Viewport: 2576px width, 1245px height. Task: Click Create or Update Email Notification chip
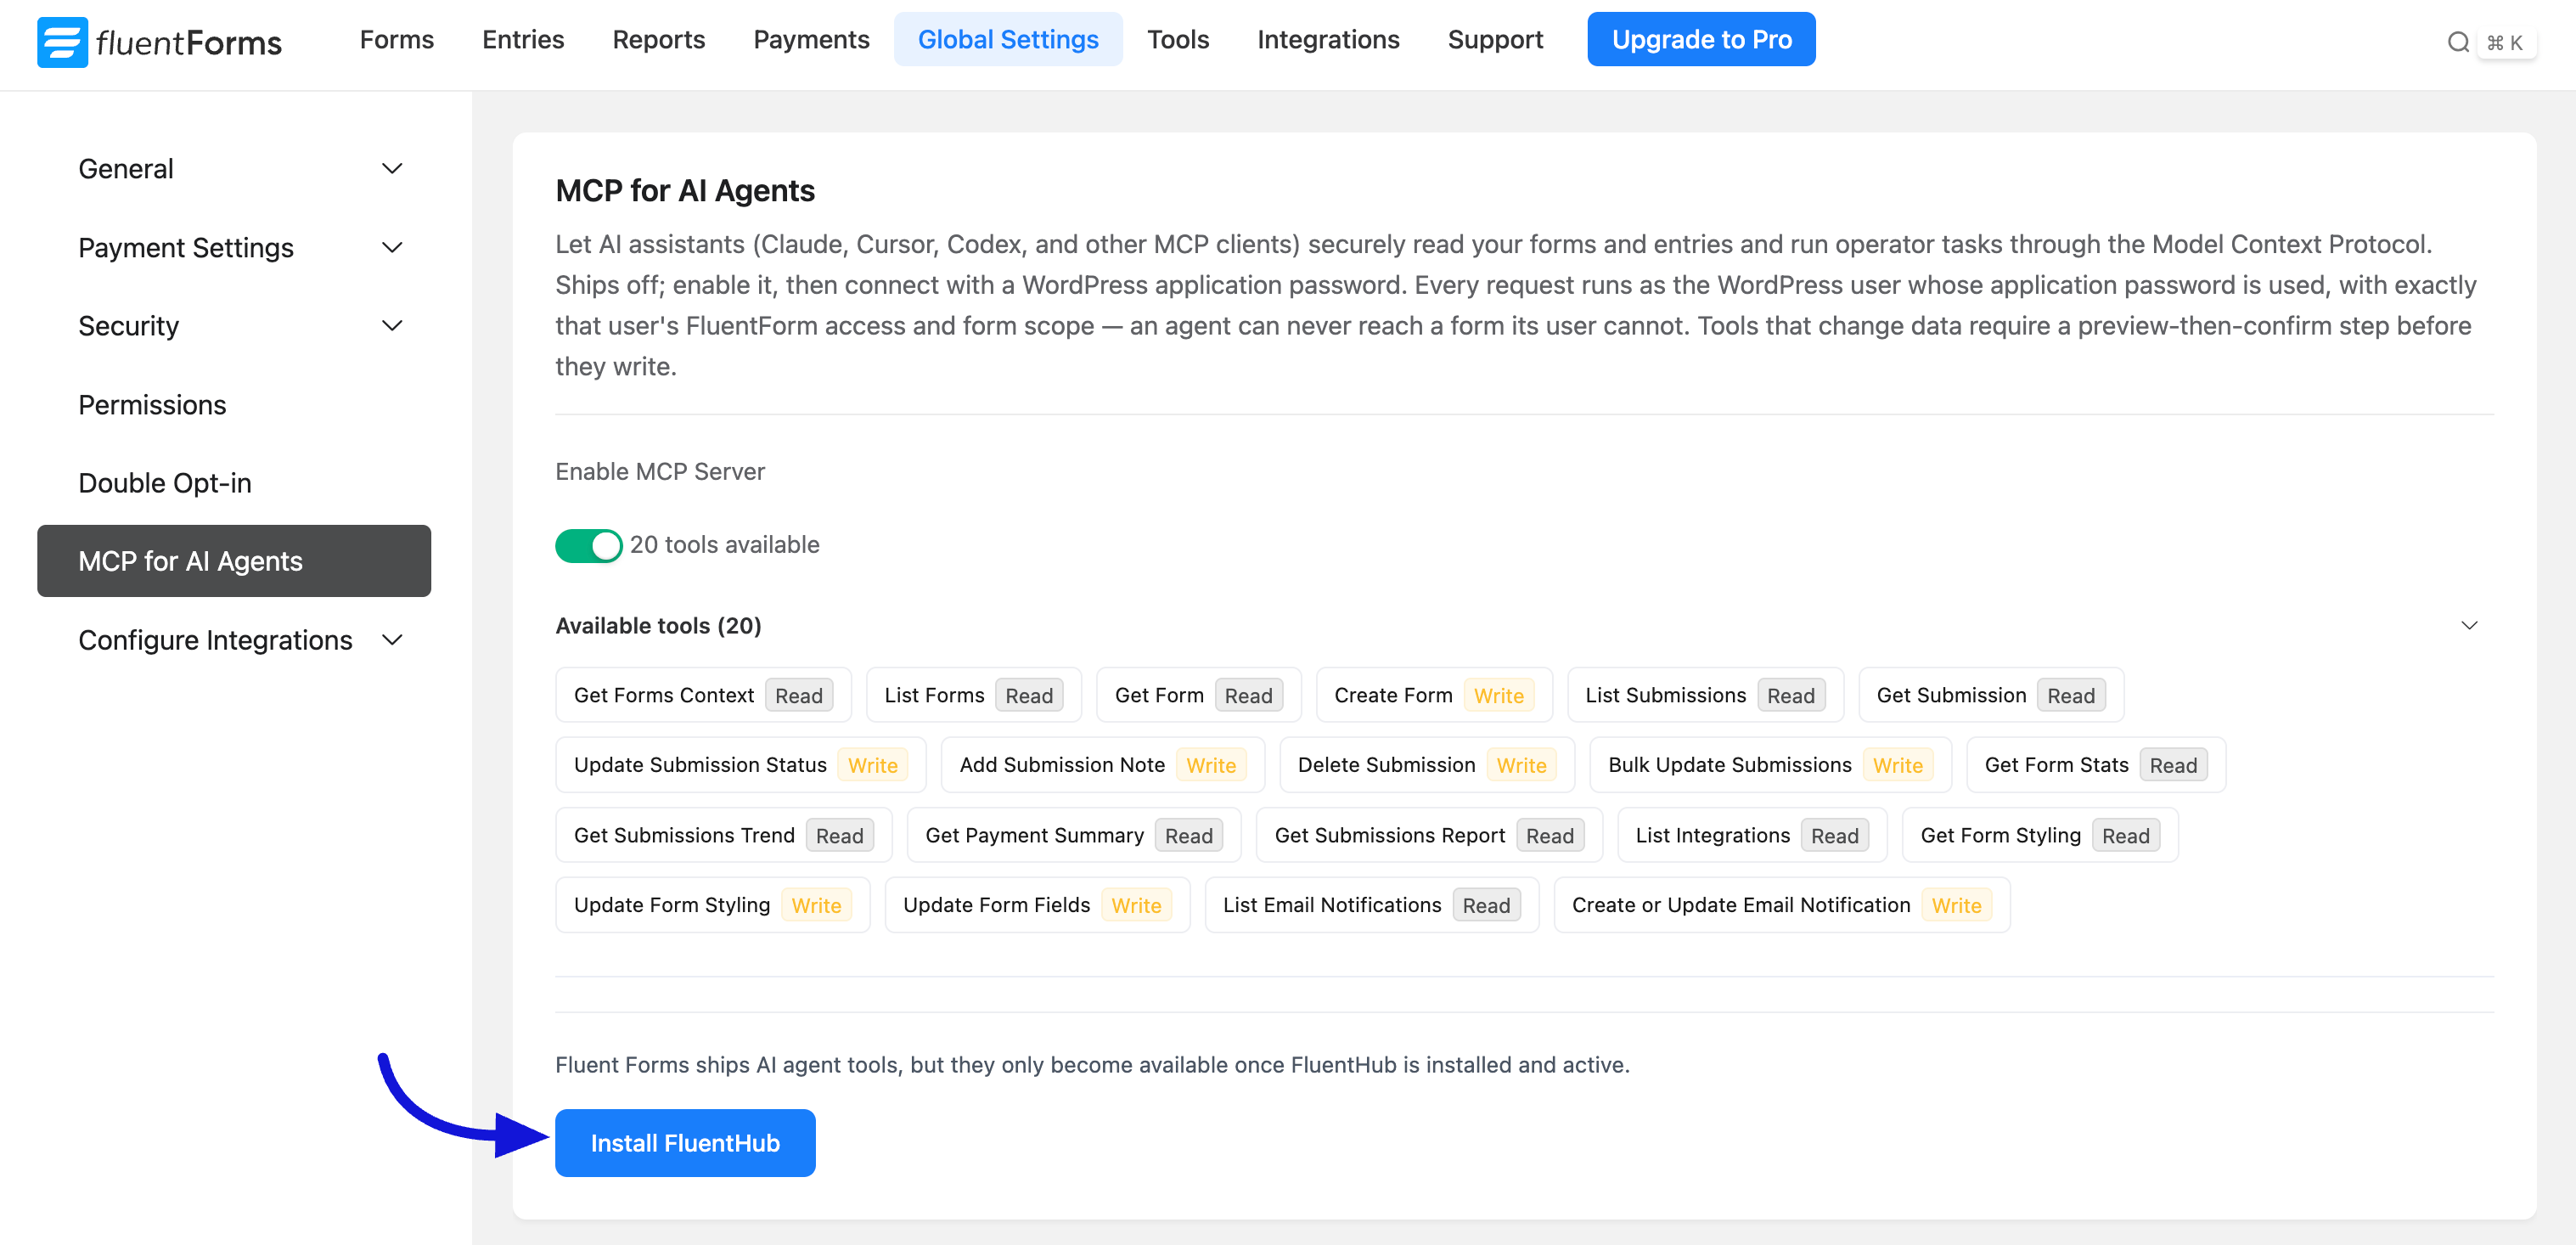[1781, 905]
